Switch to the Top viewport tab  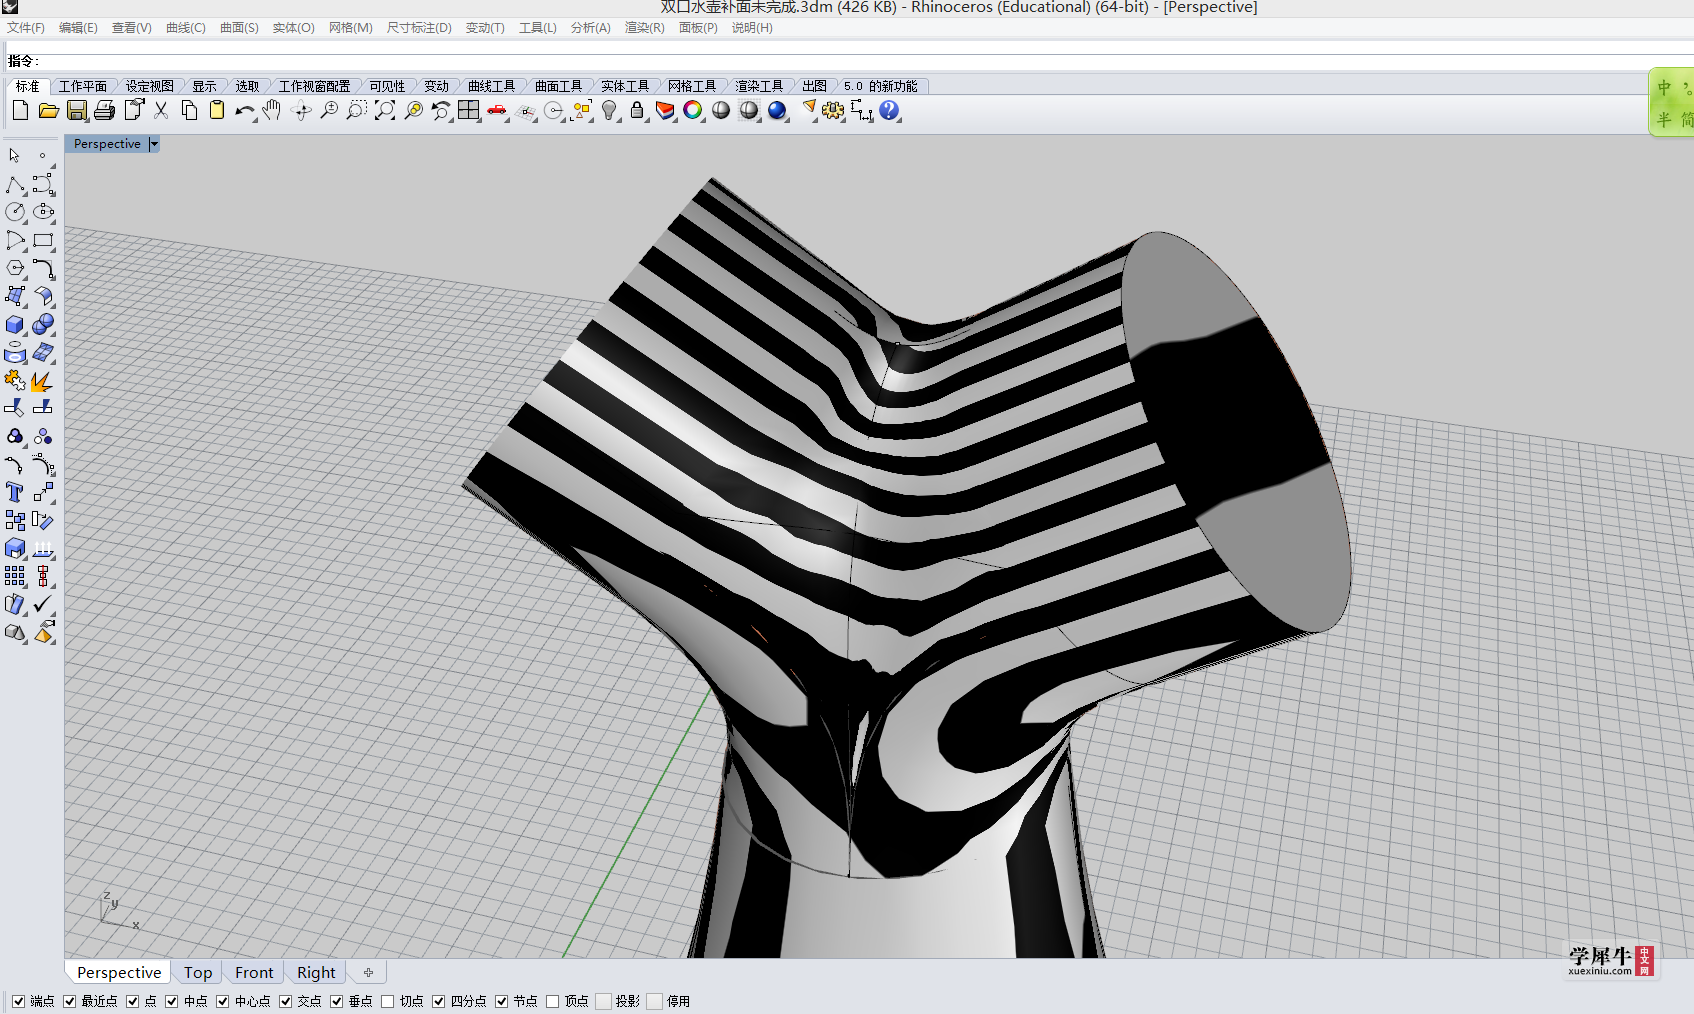198,972
